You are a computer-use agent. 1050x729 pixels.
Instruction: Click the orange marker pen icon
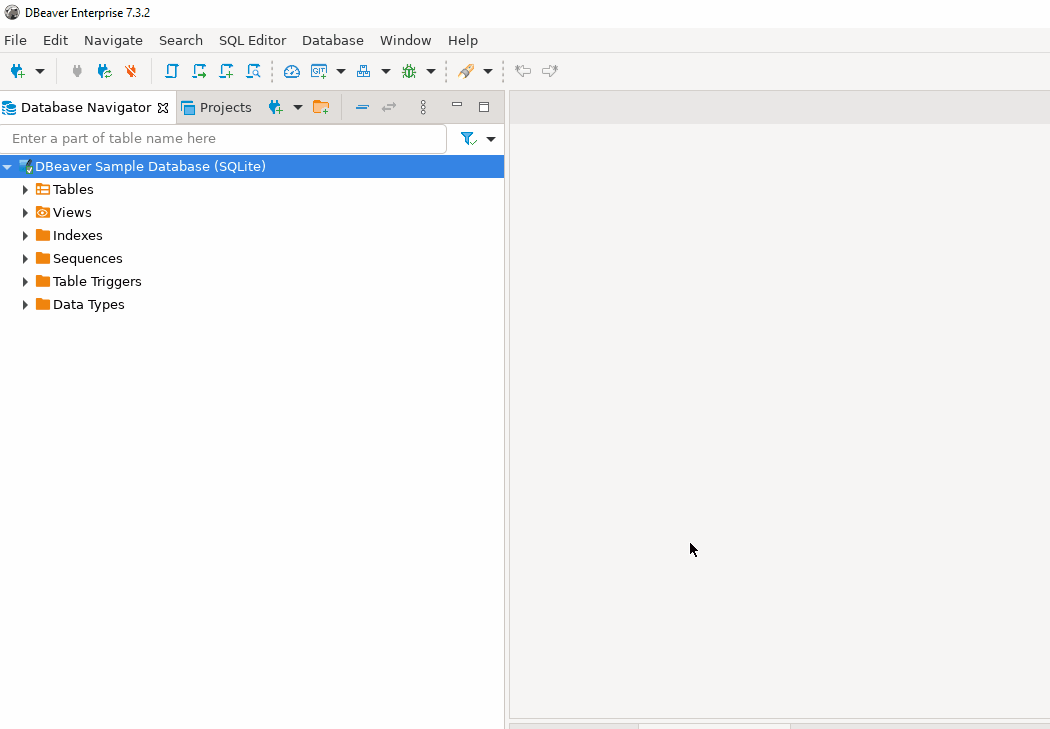[x=466, y=71]
